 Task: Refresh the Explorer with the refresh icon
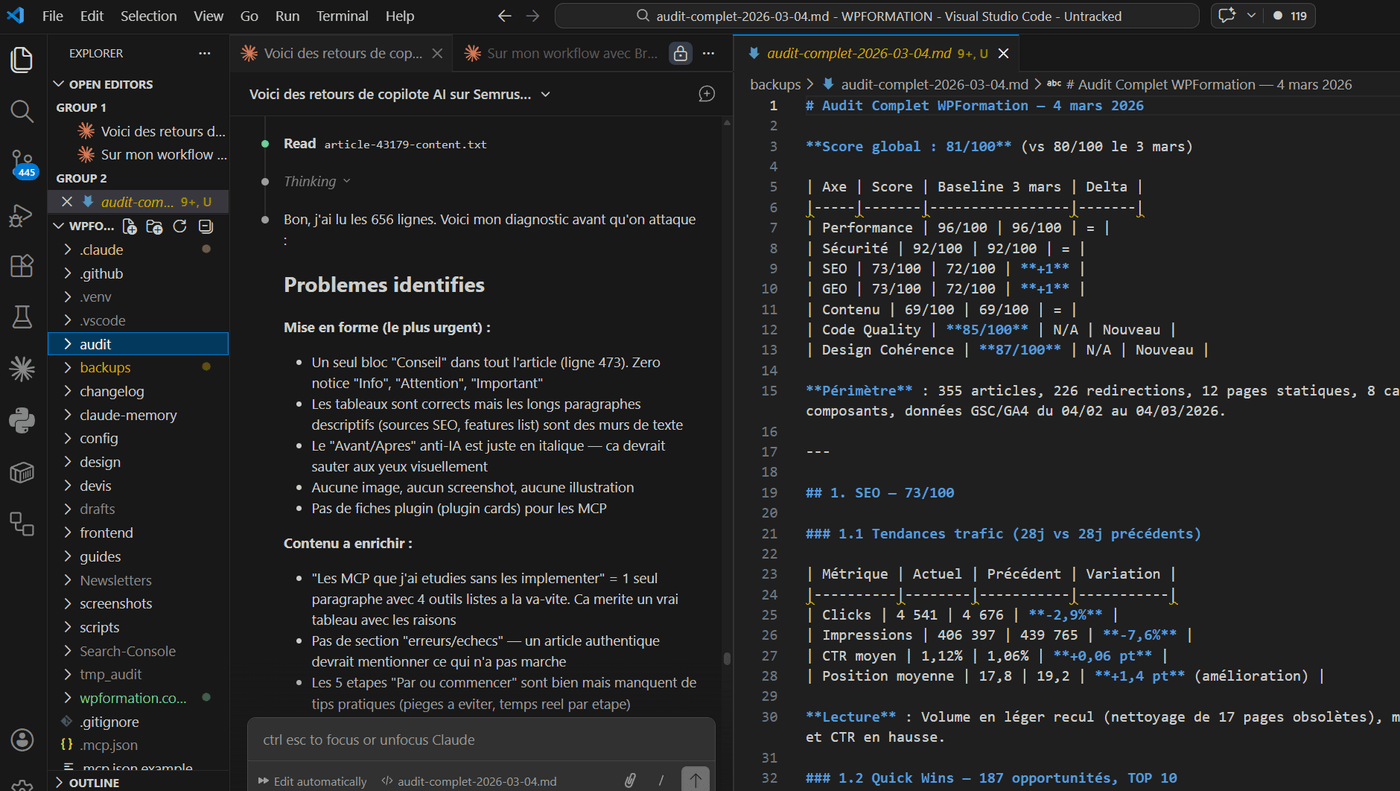180,226
